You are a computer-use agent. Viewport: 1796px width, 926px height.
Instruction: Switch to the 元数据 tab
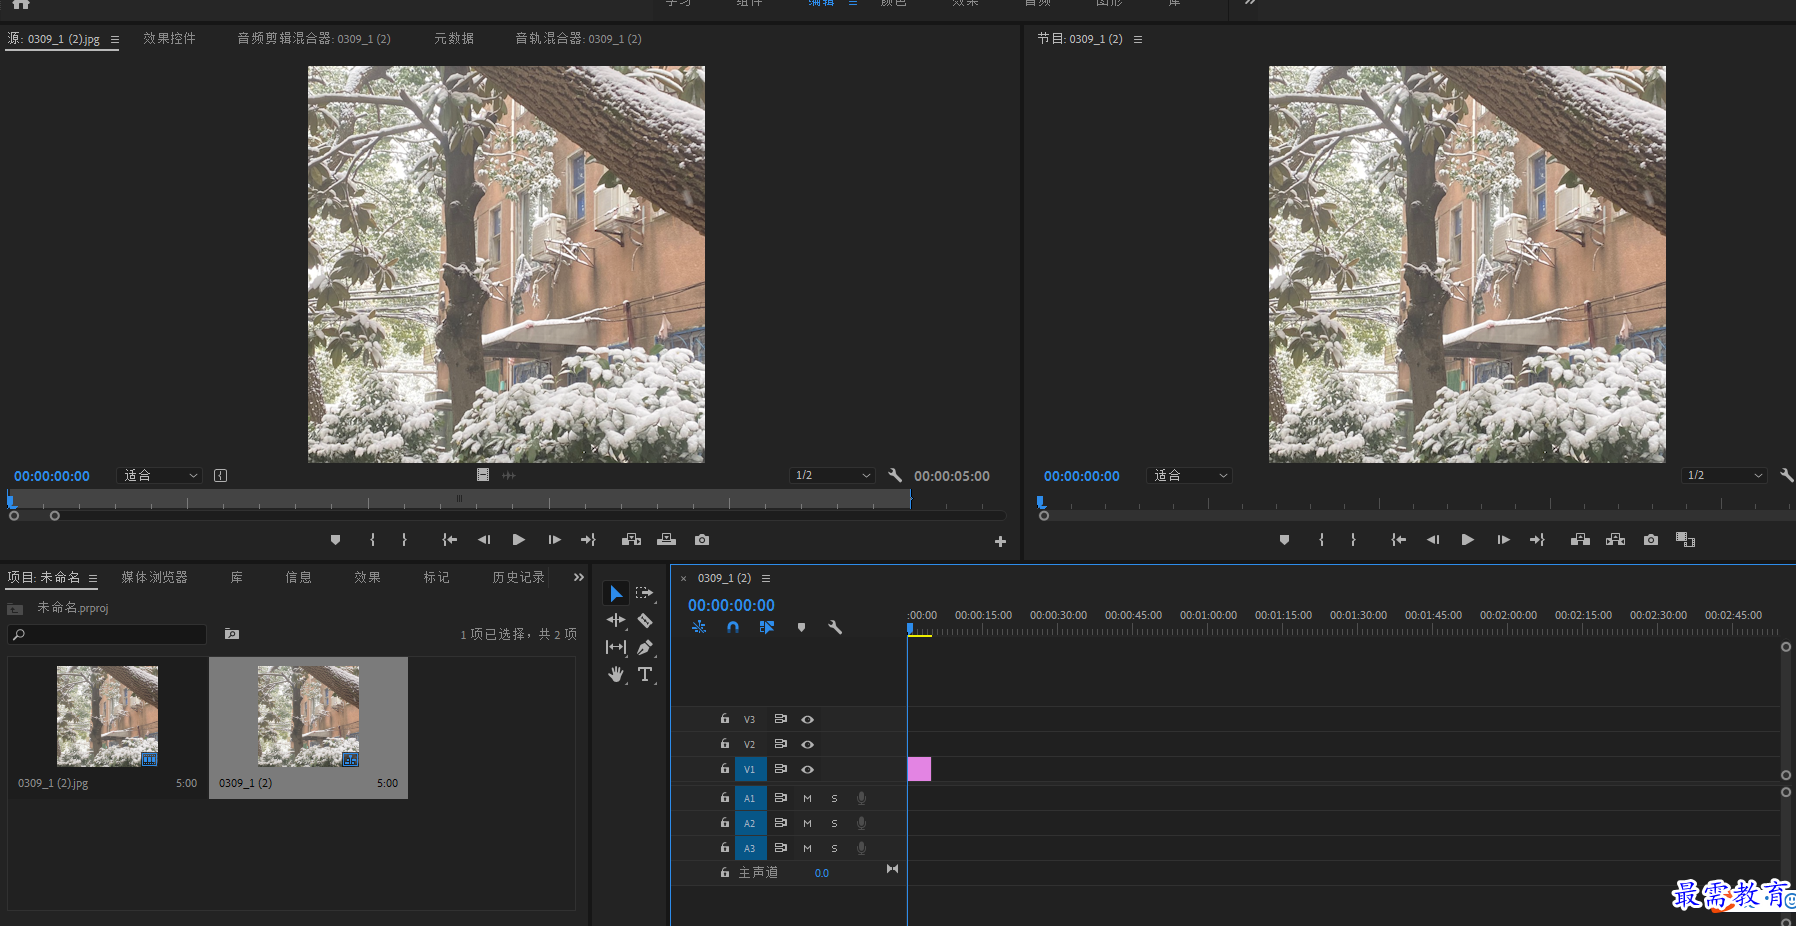click(454, 39)
